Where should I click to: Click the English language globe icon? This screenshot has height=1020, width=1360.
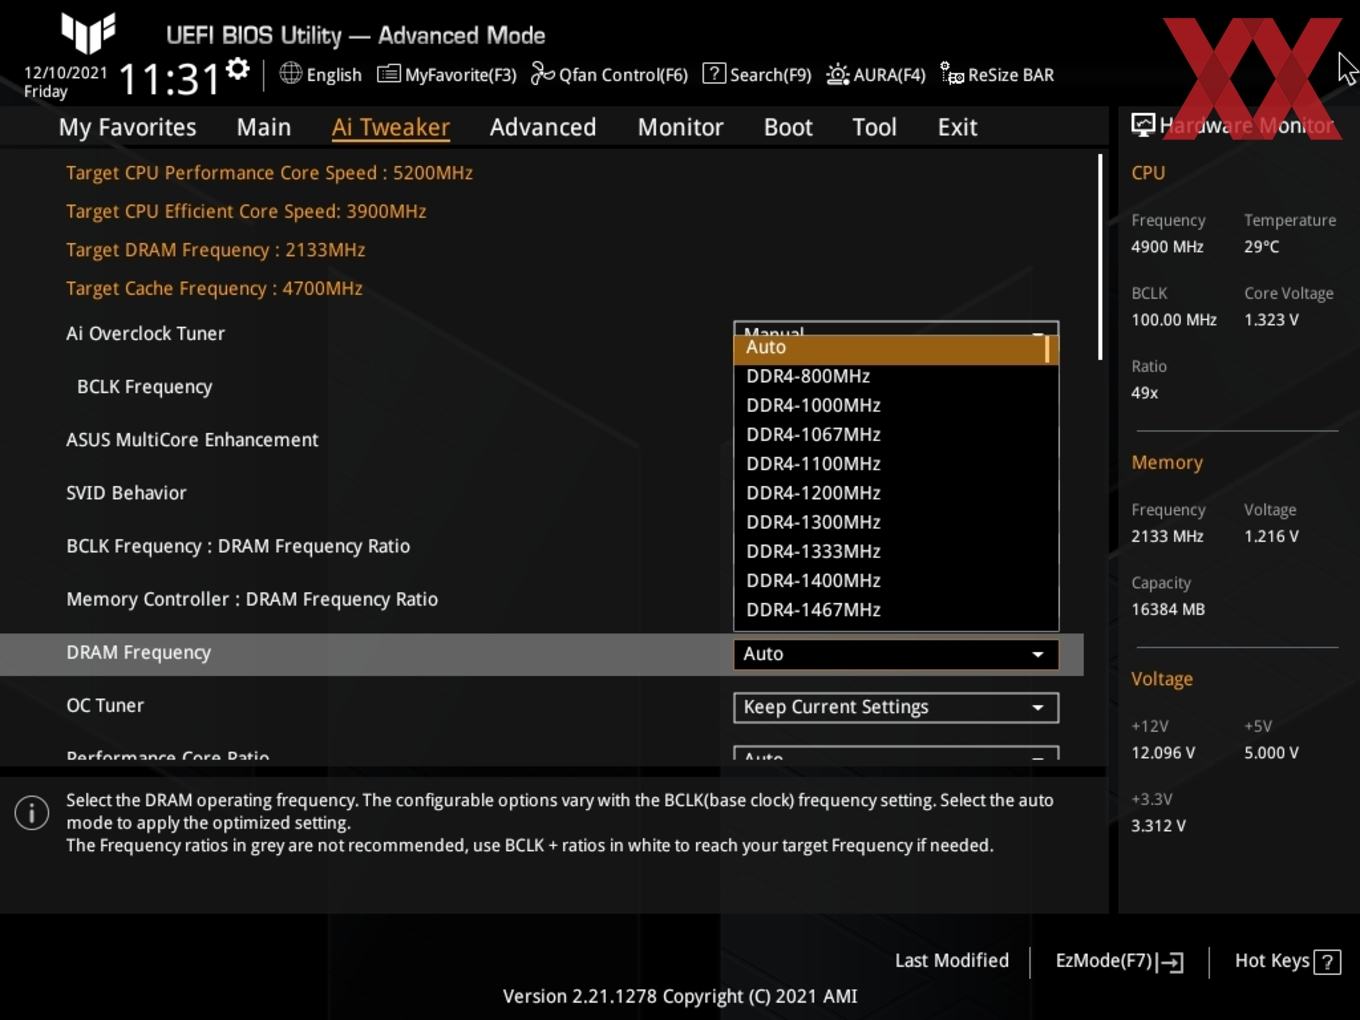[290, 73]
